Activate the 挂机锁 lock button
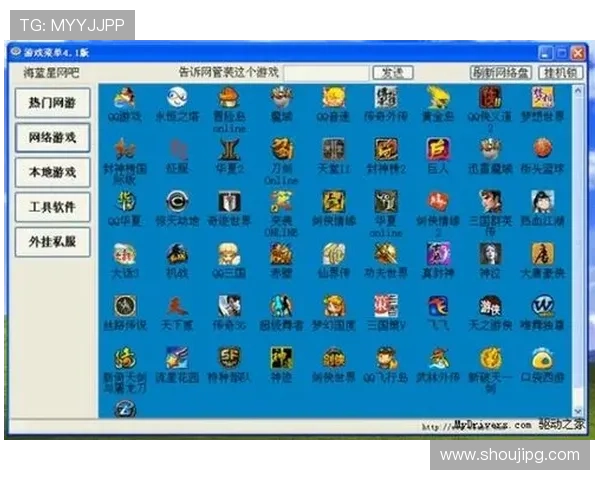Screen dimensions: 600x480 click(x=561, y=73)
